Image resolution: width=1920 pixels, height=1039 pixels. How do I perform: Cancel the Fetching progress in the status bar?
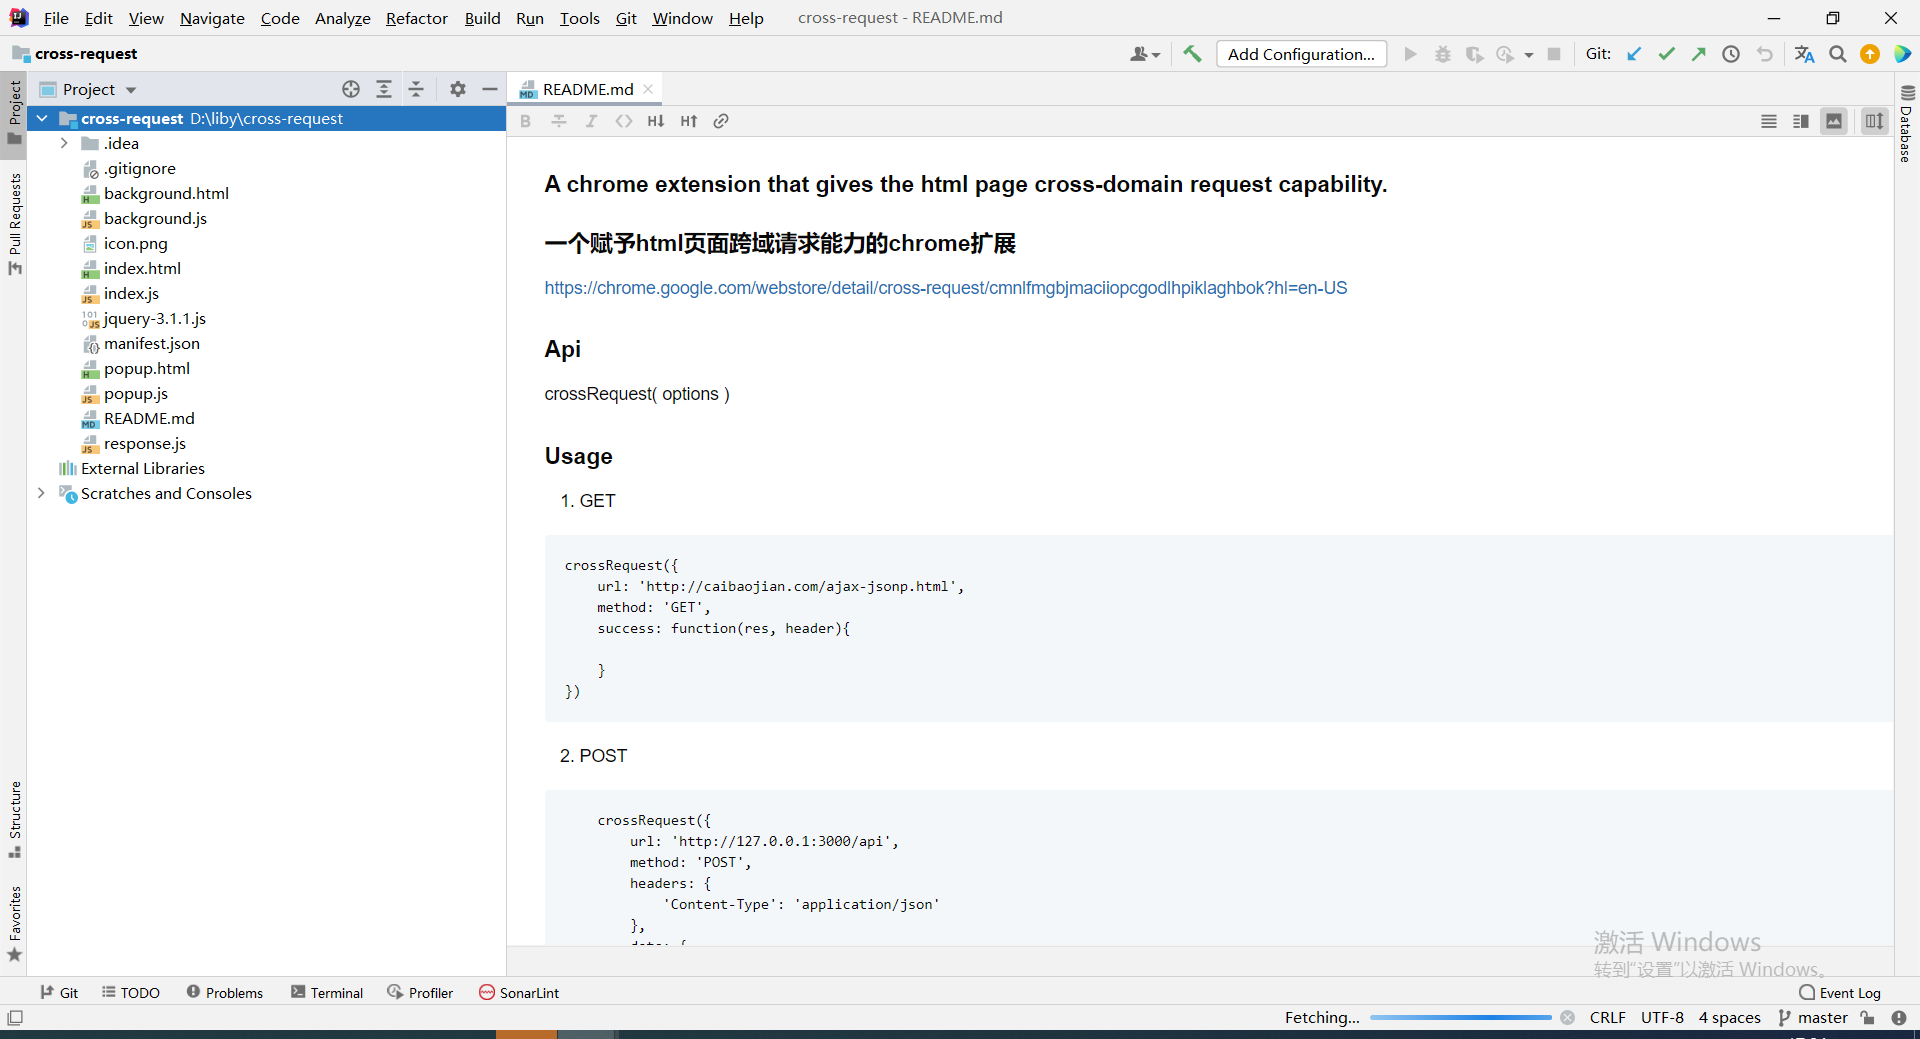1567,1017
